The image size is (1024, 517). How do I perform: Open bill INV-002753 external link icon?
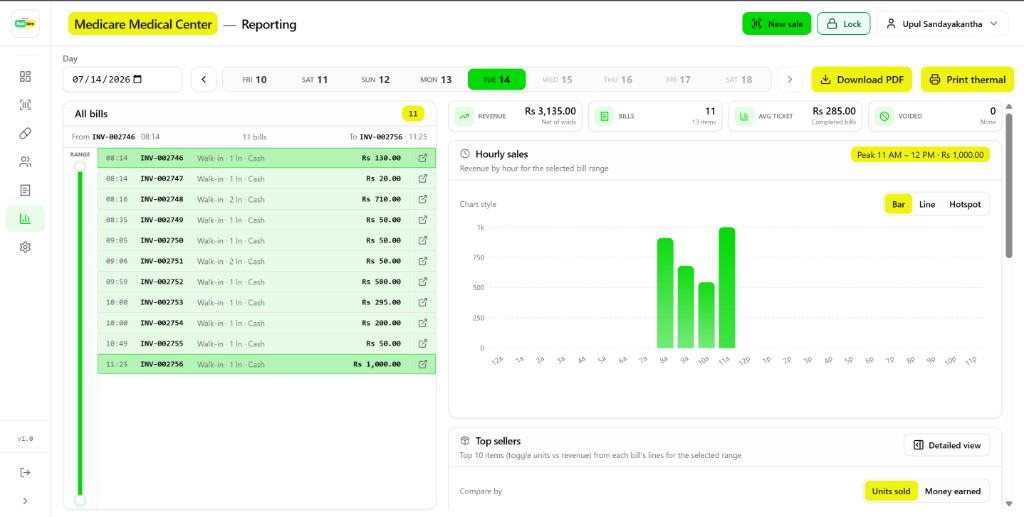pyautogui.click(x=423, y=302)
